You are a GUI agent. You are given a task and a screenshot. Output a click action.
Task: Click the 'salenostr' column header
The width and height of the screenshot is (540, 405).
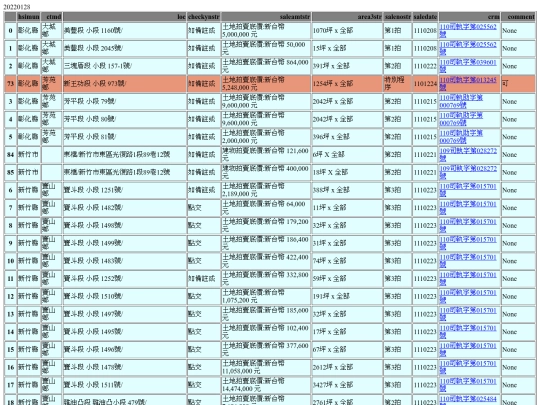click(397, 17)
